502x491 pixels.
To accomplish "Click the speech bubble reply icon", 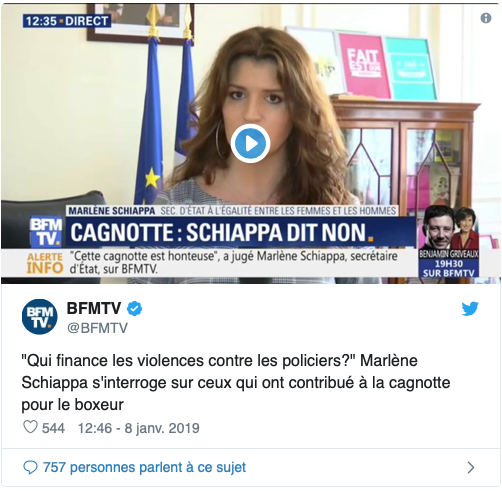I will (30, 468).
